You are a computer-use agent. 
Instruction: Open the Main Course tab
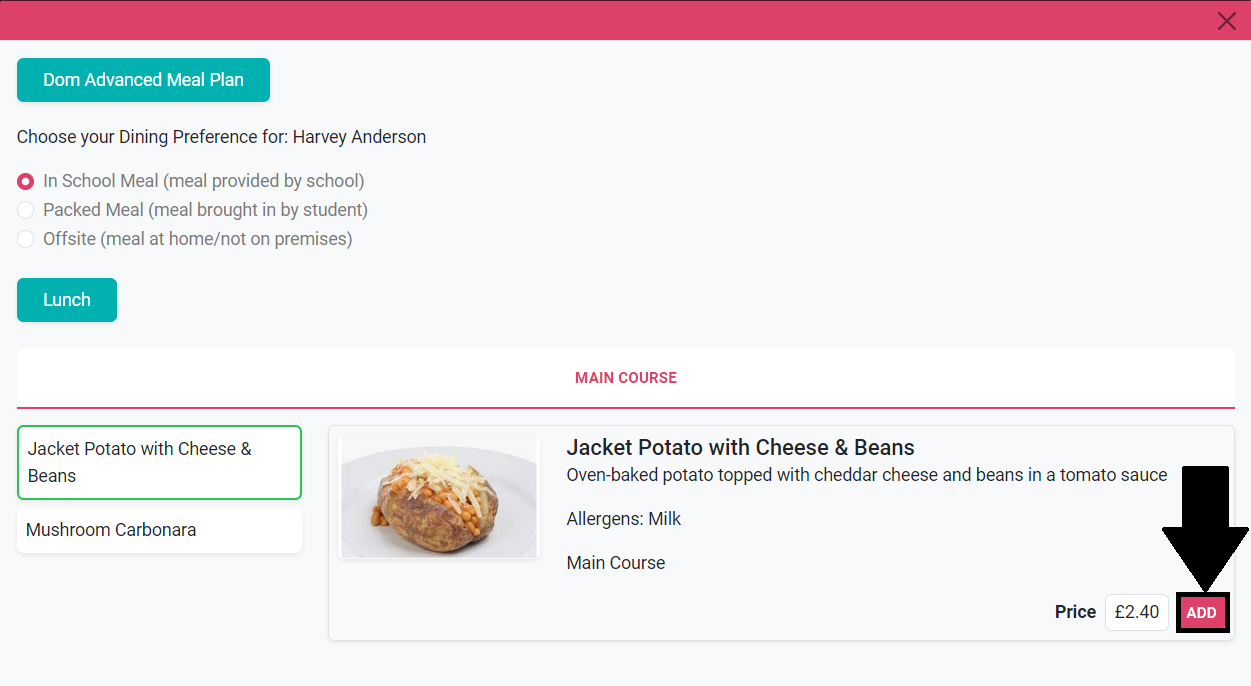625,378
